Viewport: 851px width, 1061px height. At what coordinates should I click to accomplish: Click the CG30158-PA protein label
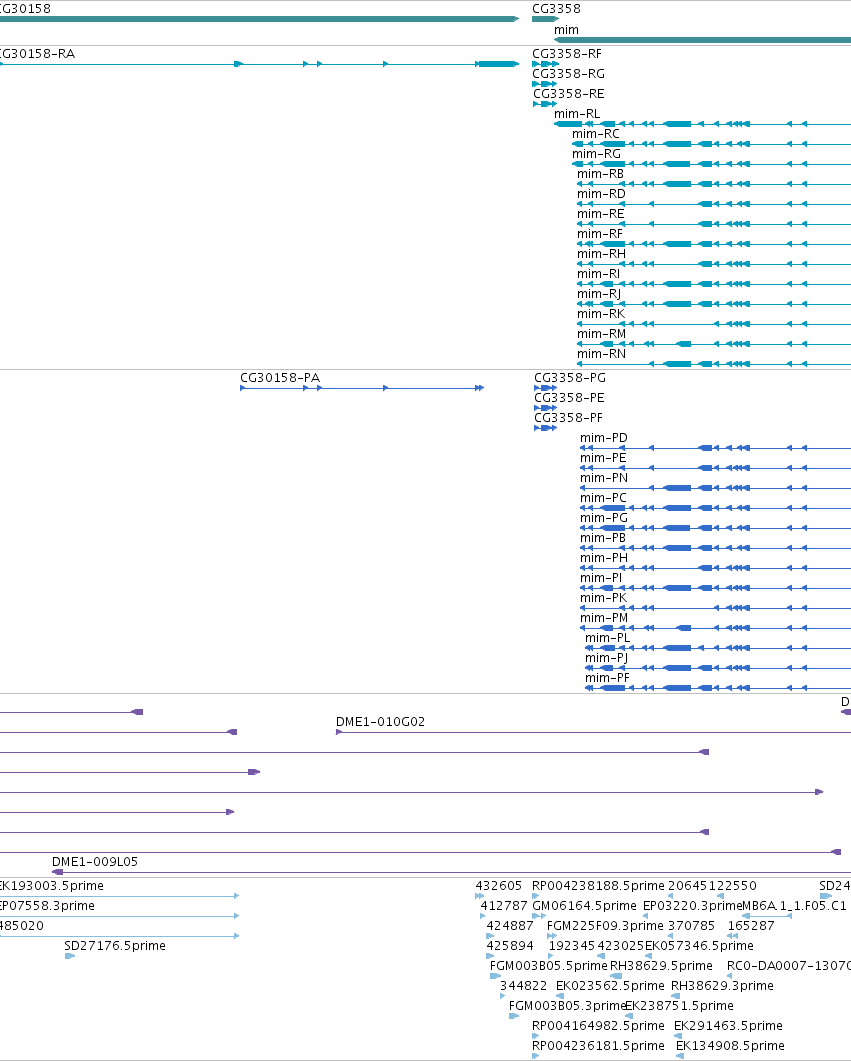[x=280, y=378]
